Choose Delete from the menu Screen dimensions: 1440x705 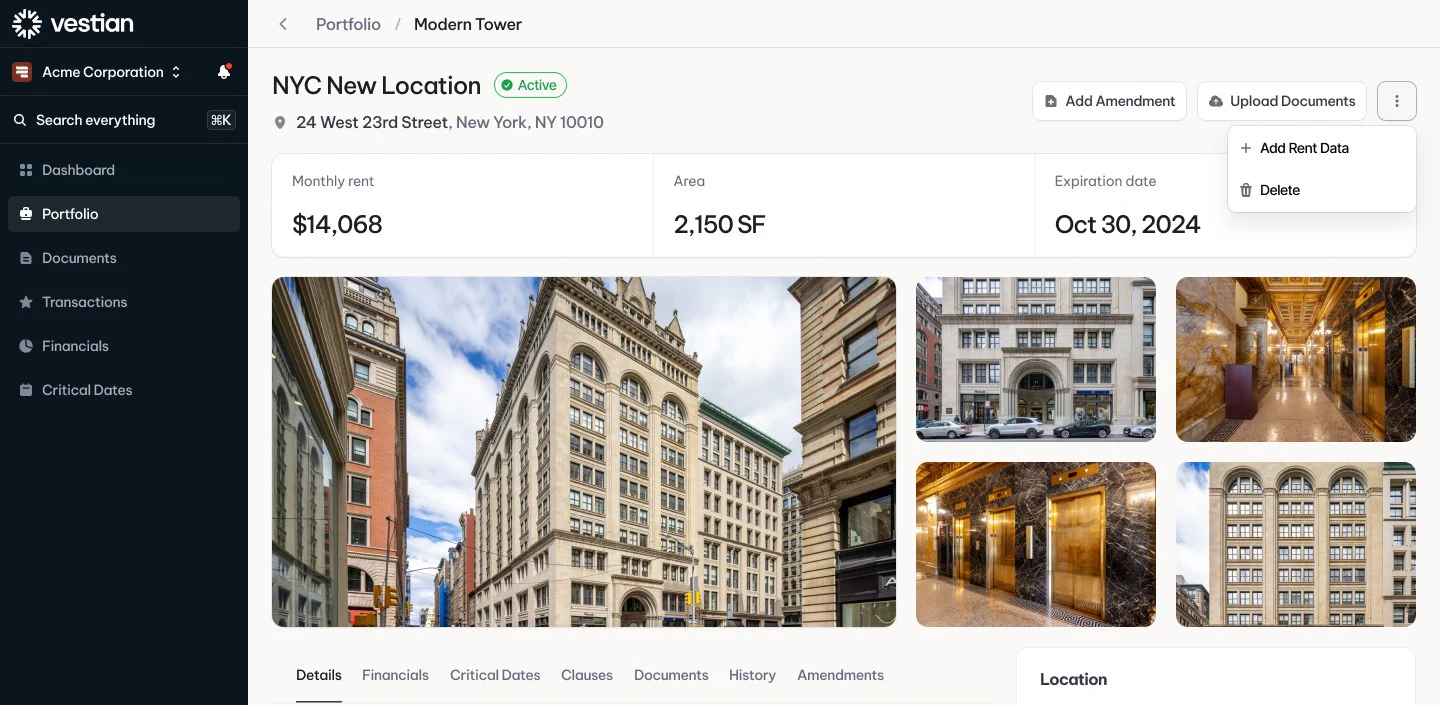tap(1321, 190)
